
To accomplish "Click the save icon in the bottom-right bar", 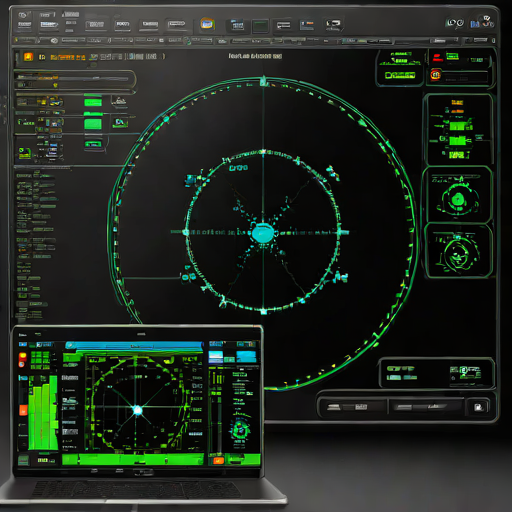I will pos(478,407).
